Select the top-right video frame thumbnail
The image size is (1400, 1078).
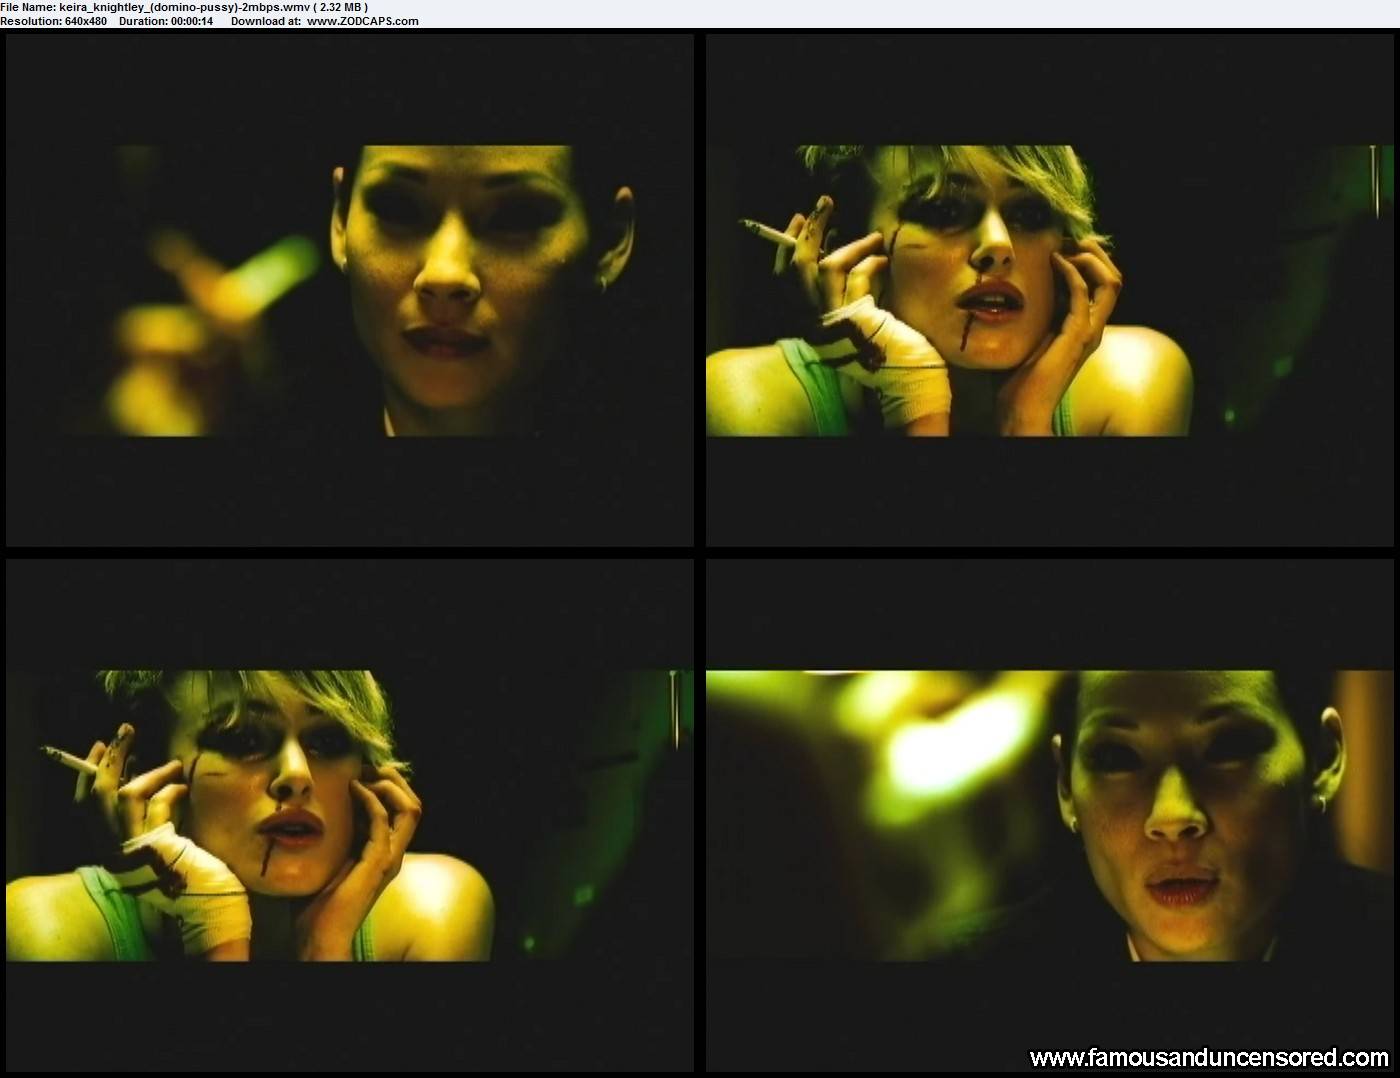point(1049,290)
